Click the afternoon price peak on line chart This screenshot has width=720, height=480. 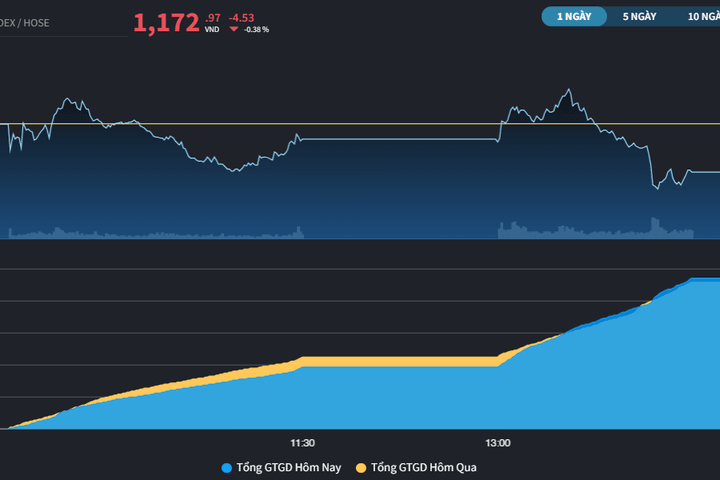569,90
